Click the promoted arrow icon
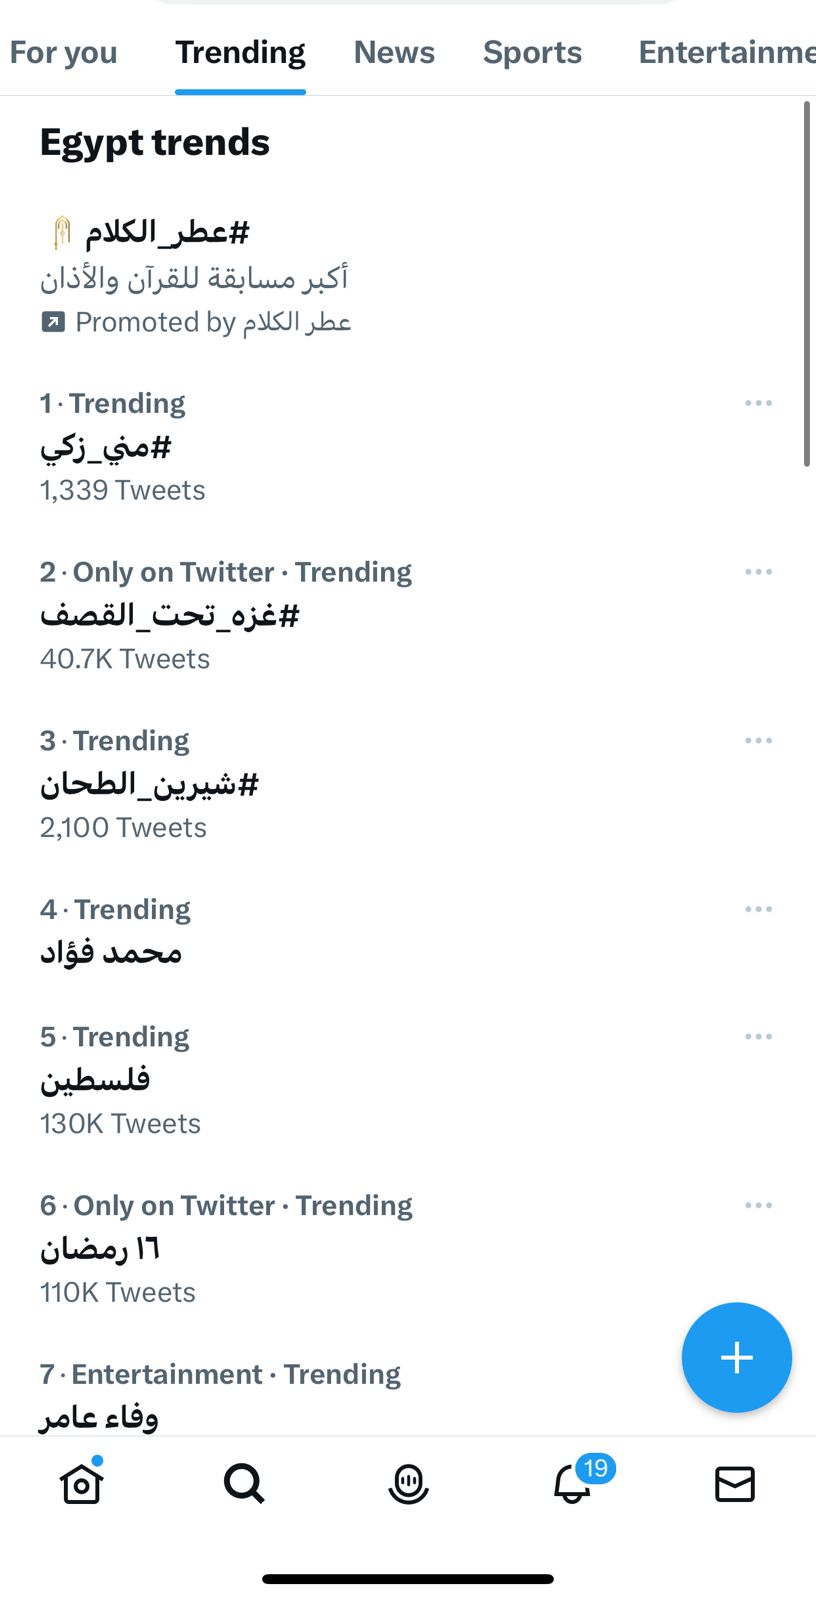This screenshot has height=1600, width=816. [53, 322]
